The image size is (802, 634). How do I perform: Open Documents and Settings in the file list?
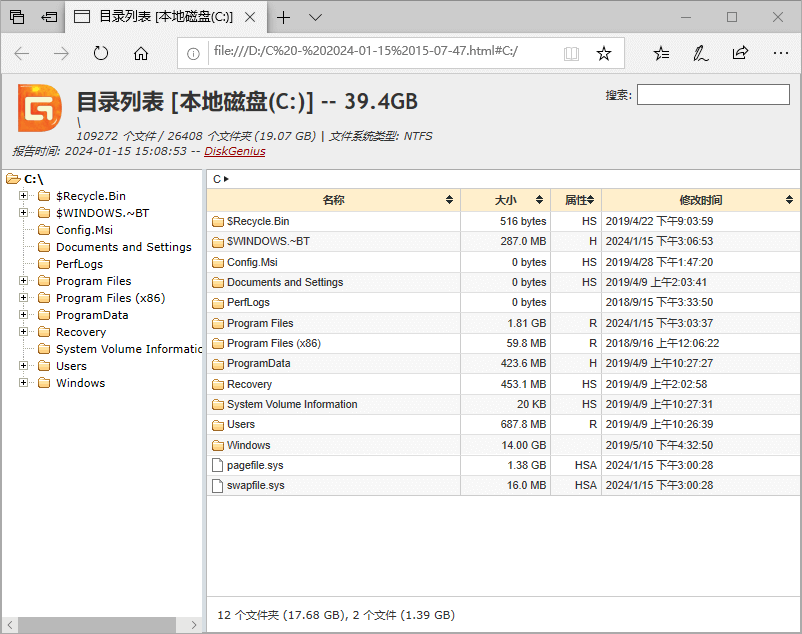coord(285,282)
